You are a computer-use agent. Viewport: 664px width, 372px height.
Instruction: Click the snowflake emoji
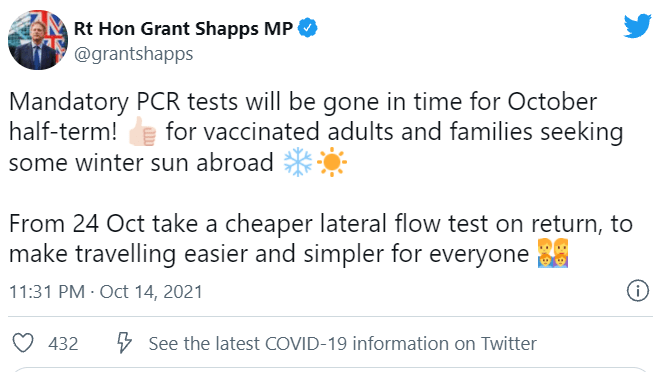(298, 162)
